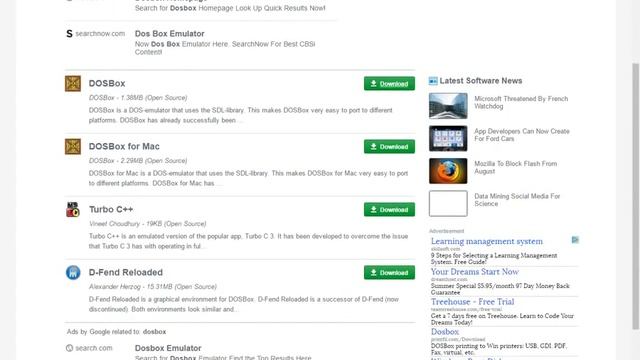Download D-Fend Reloaded

point(389,272)
